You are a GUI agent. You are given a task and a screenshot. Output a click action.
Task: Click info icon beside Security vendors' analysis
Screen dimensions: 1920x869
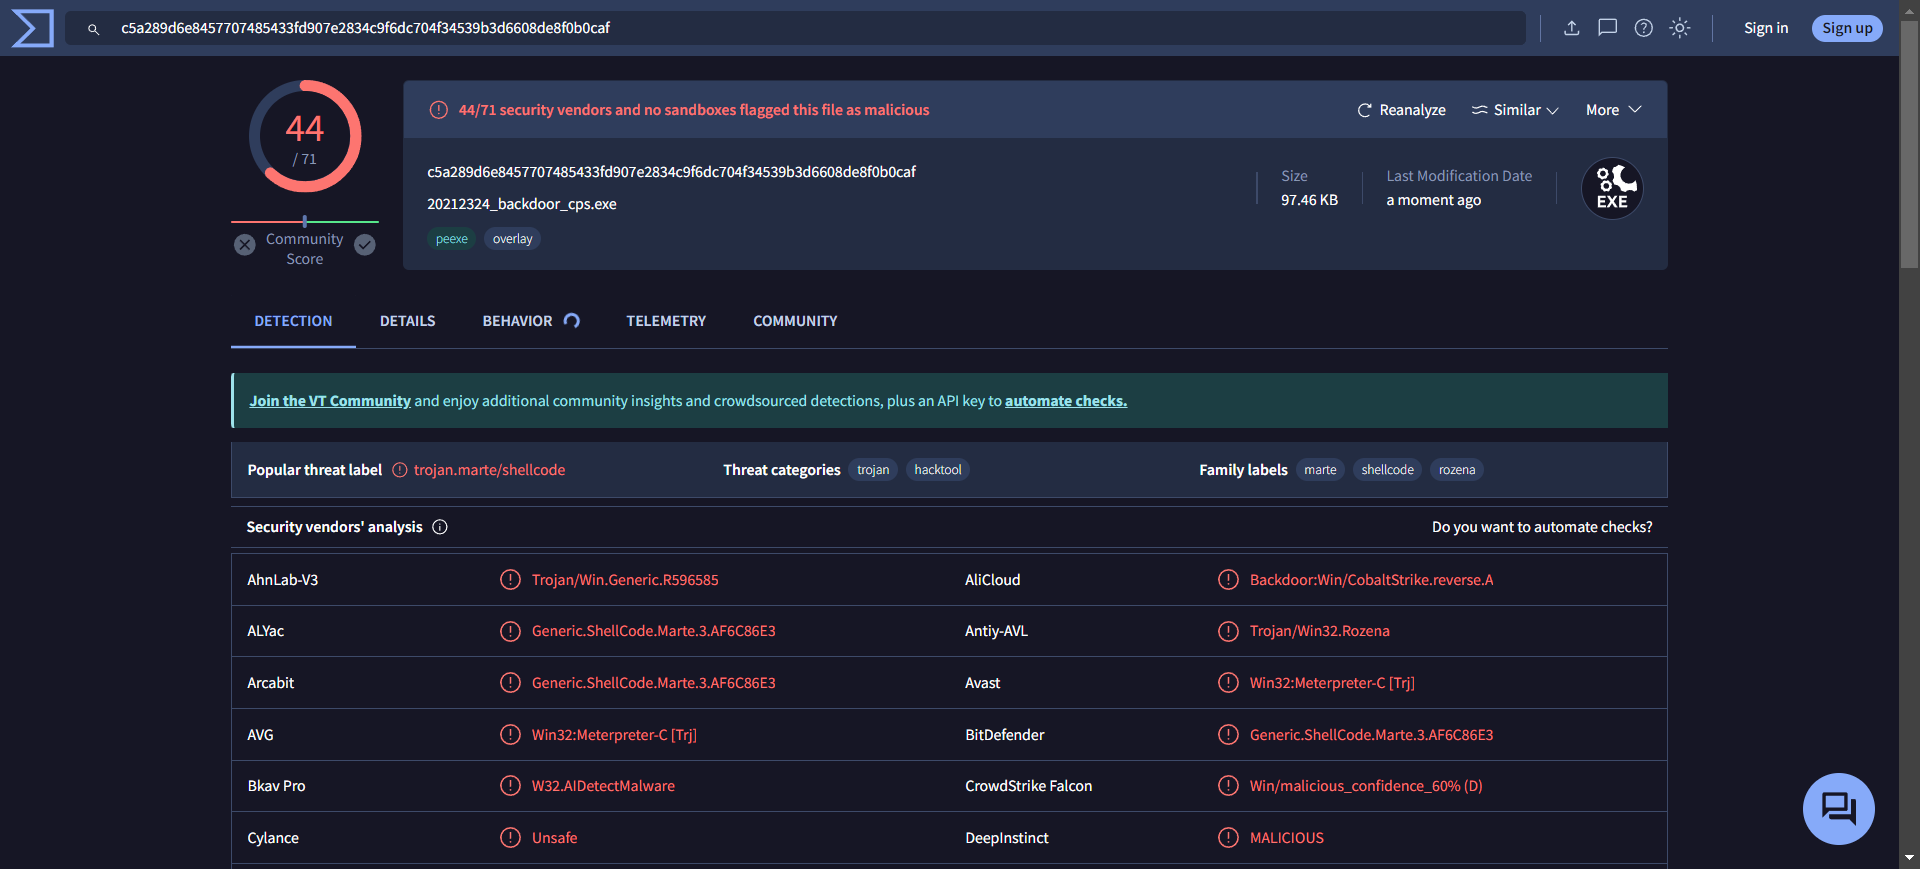[x=440, y=527]
